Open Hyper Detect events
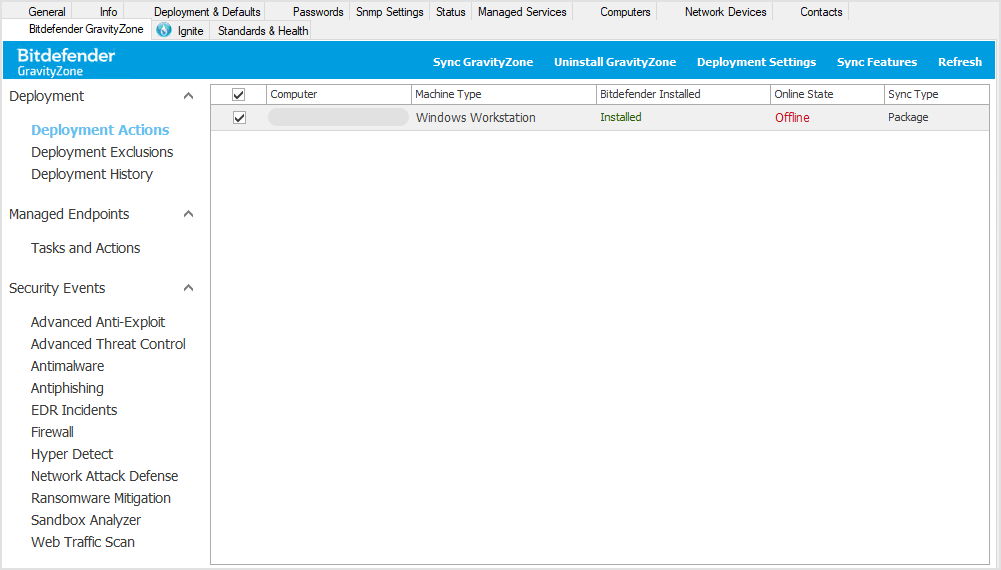The height and width of the screenshot is (570, 1001). pos(72,454)
